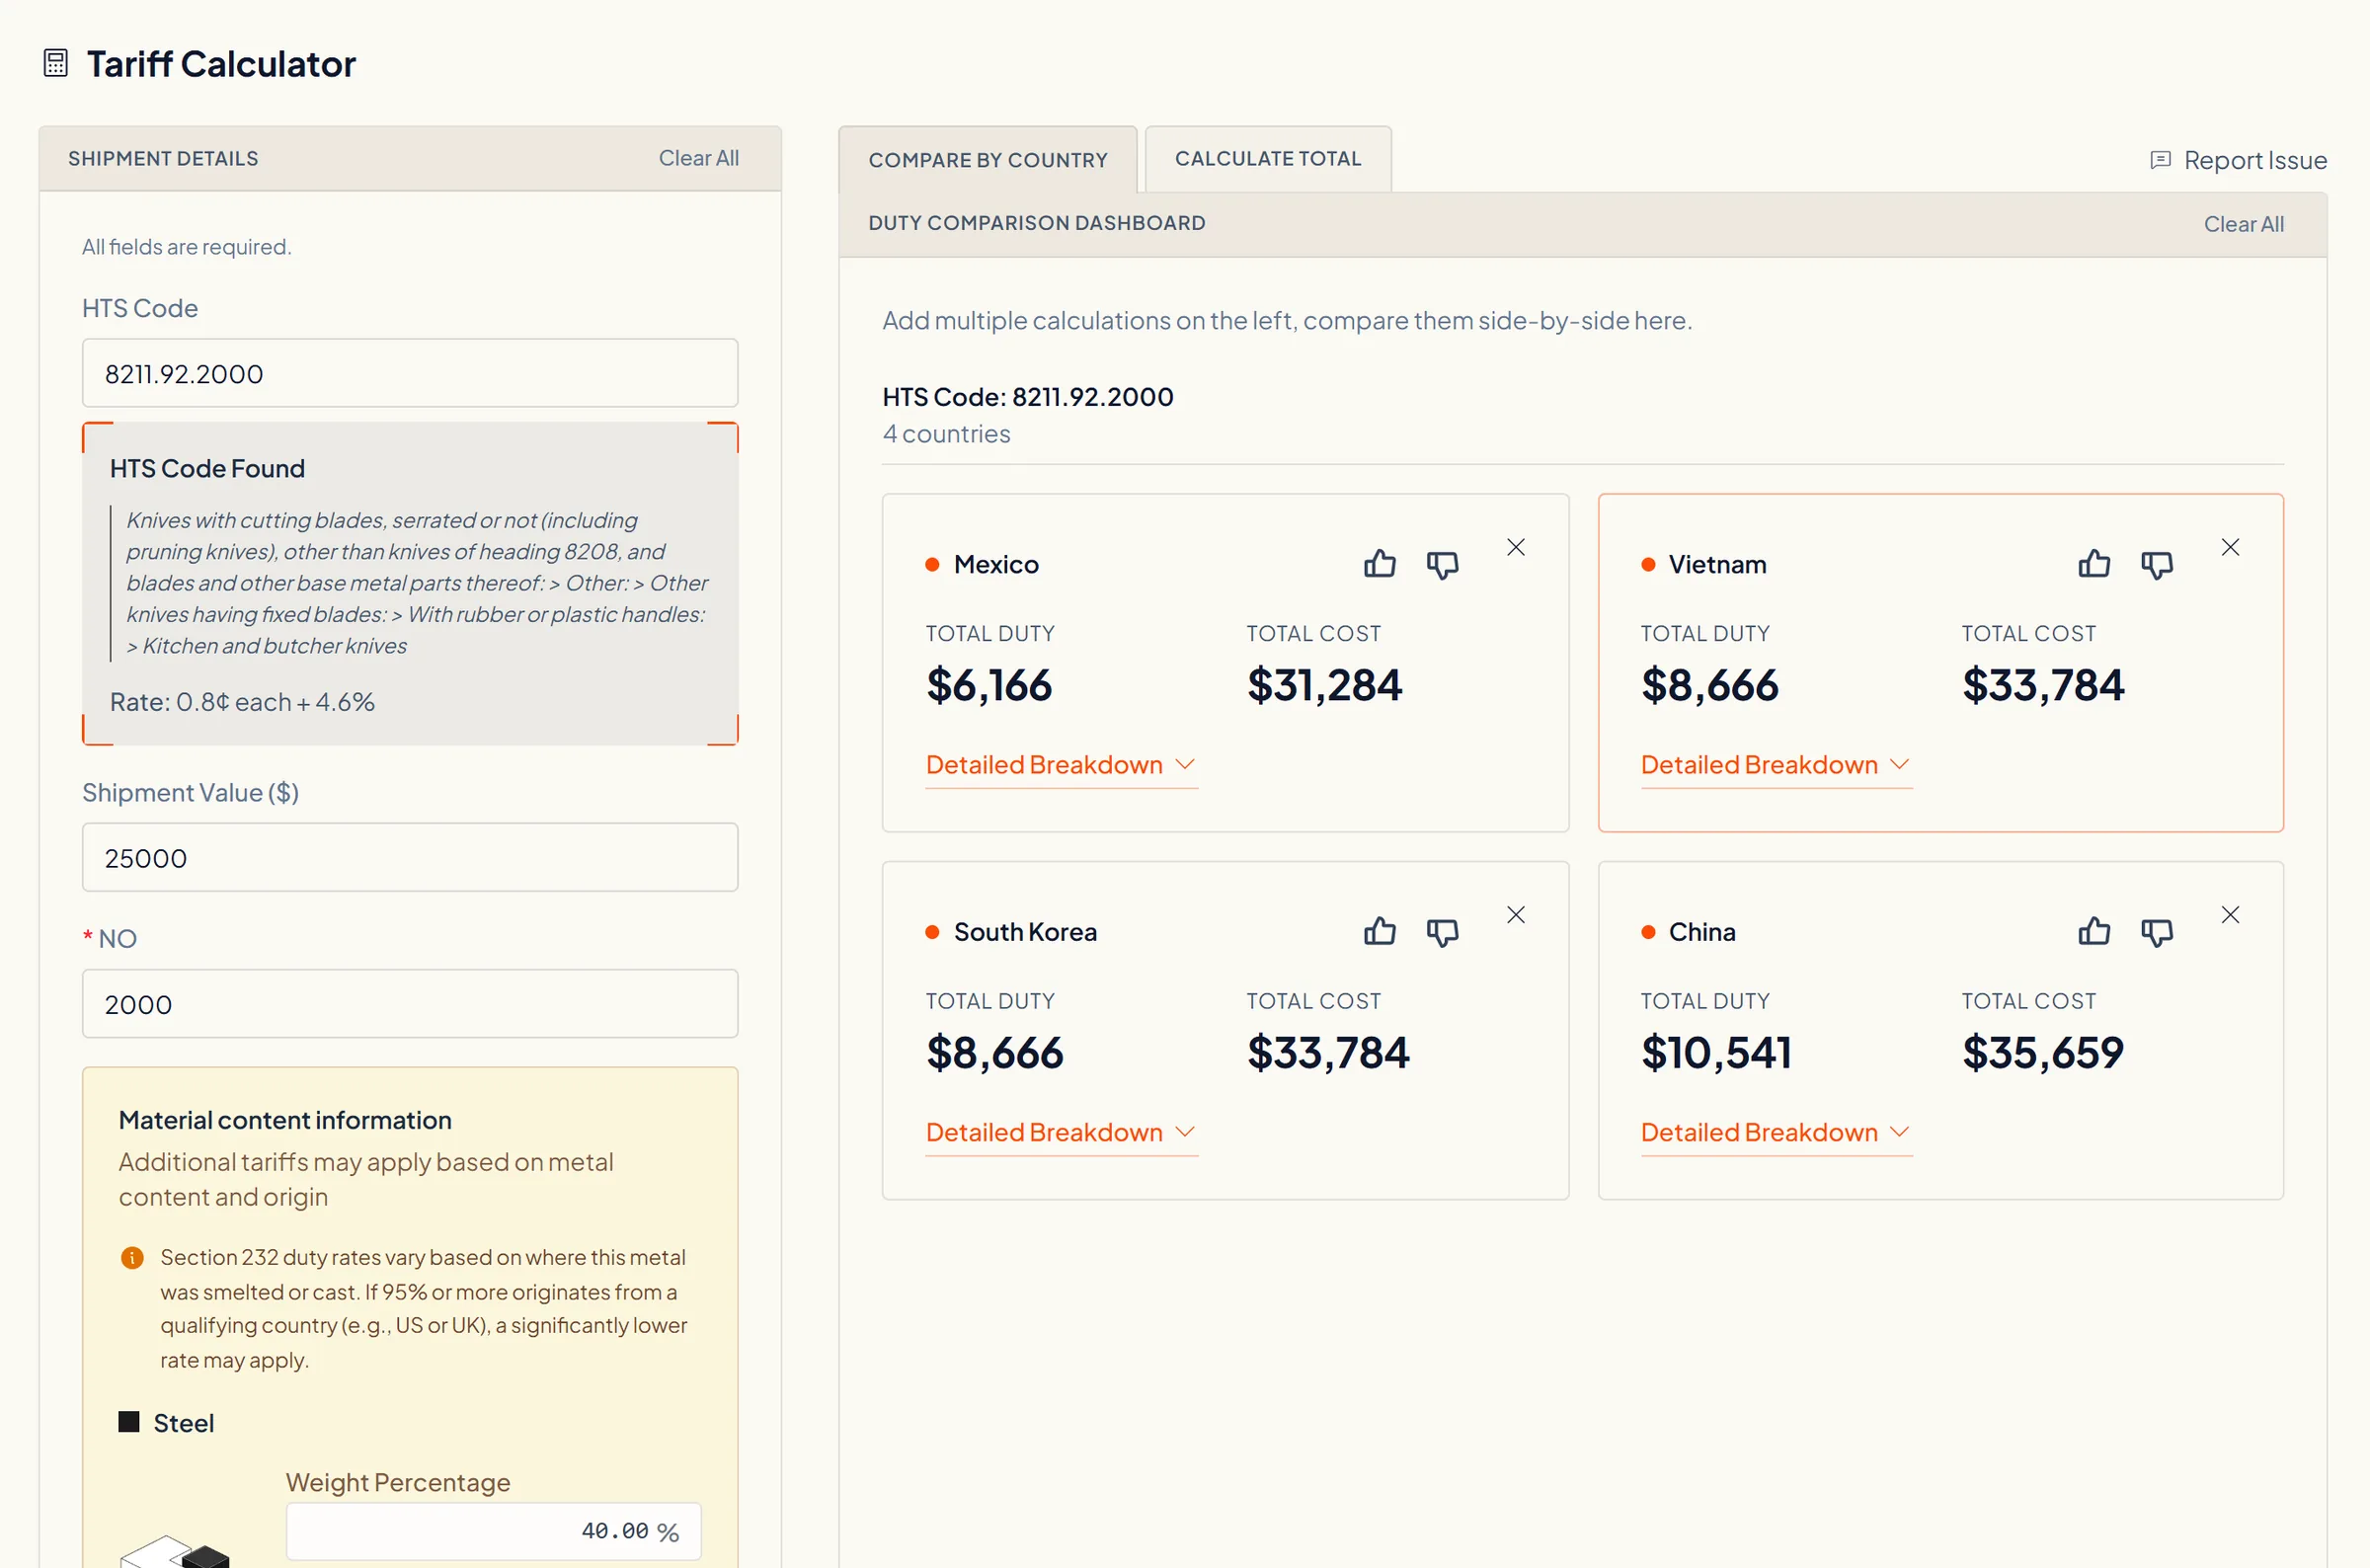Expand Detailed Breakdown for South Korea
The width and height of the screenshot is (2370, 1568).
[x=1061, y=1132]
